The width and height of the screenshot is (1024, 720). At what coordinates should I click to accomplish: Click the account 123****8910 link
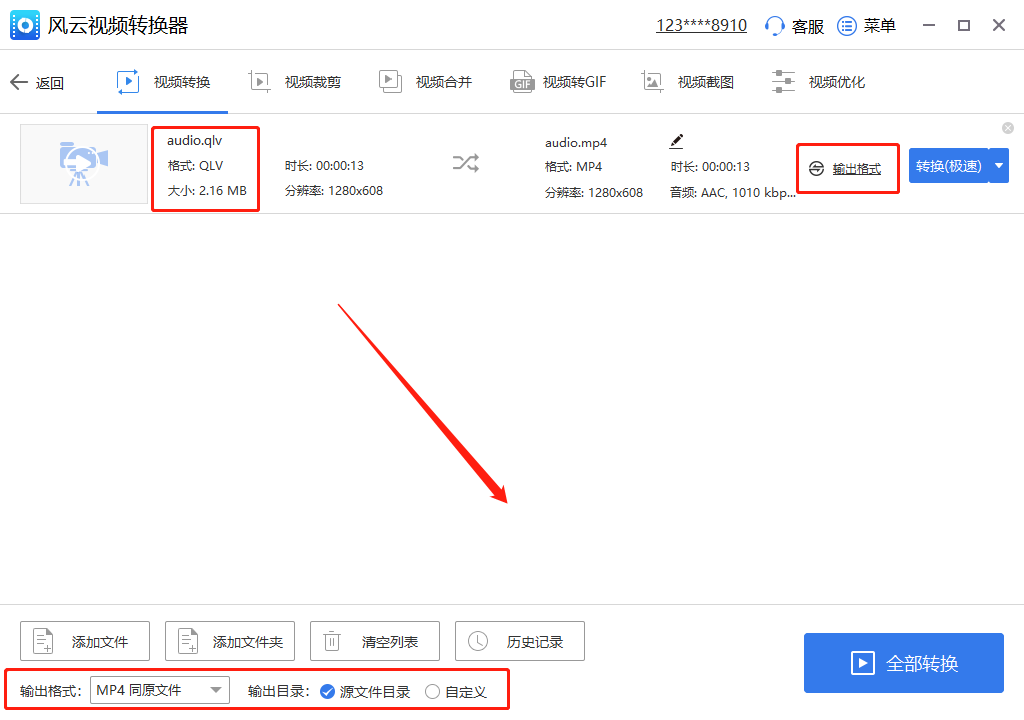tap(701, 25)
